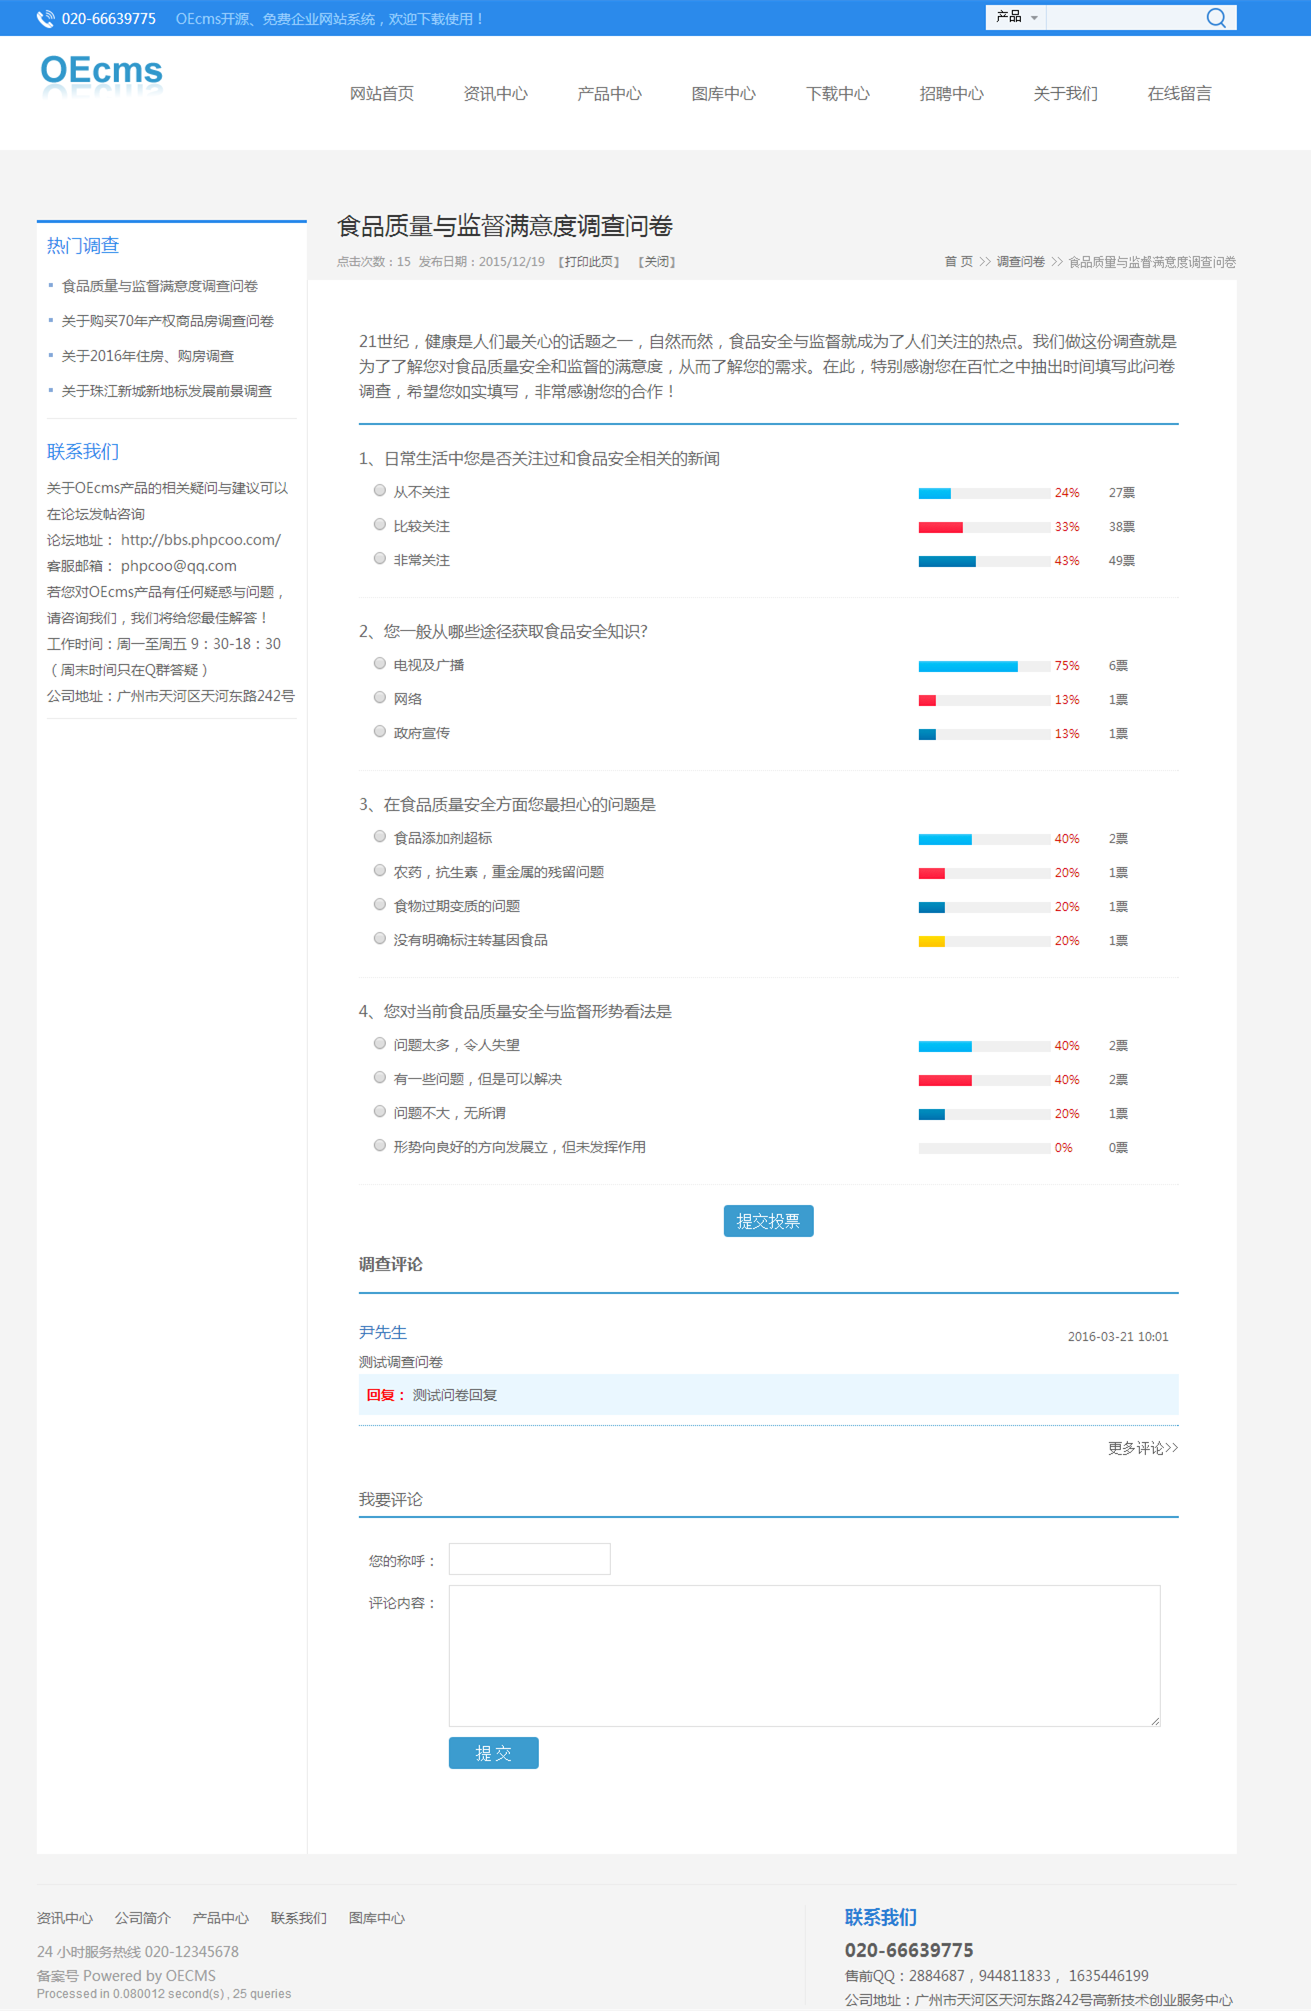Viewport: 1311px width, 2011px height.
Task: Click the 评论内容 textarea
Action: [x=804, y=1656]
